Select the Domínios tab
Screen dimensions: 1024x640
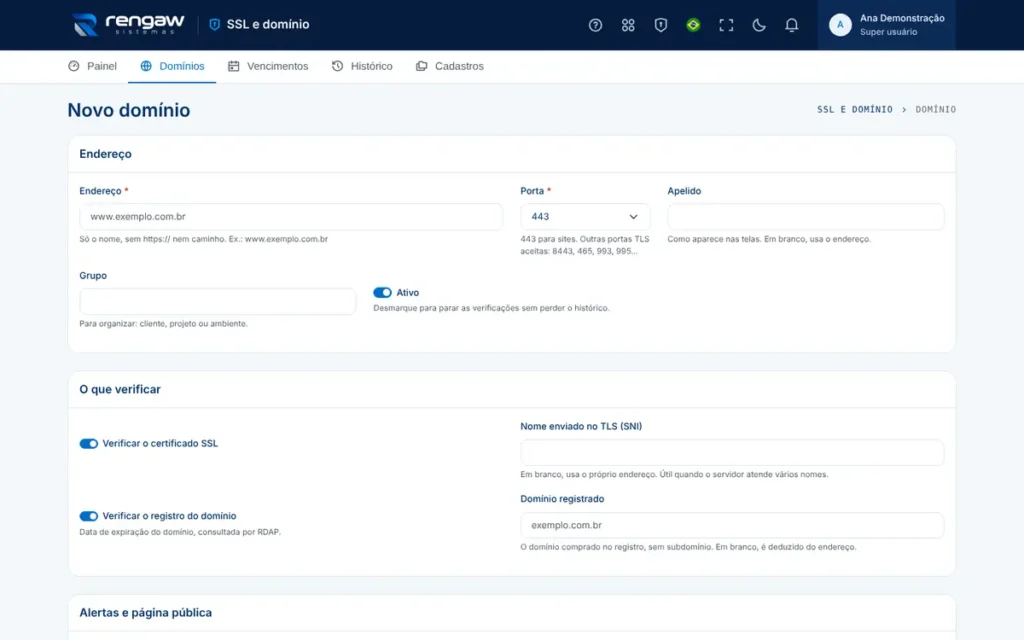[x=172, y=66]
